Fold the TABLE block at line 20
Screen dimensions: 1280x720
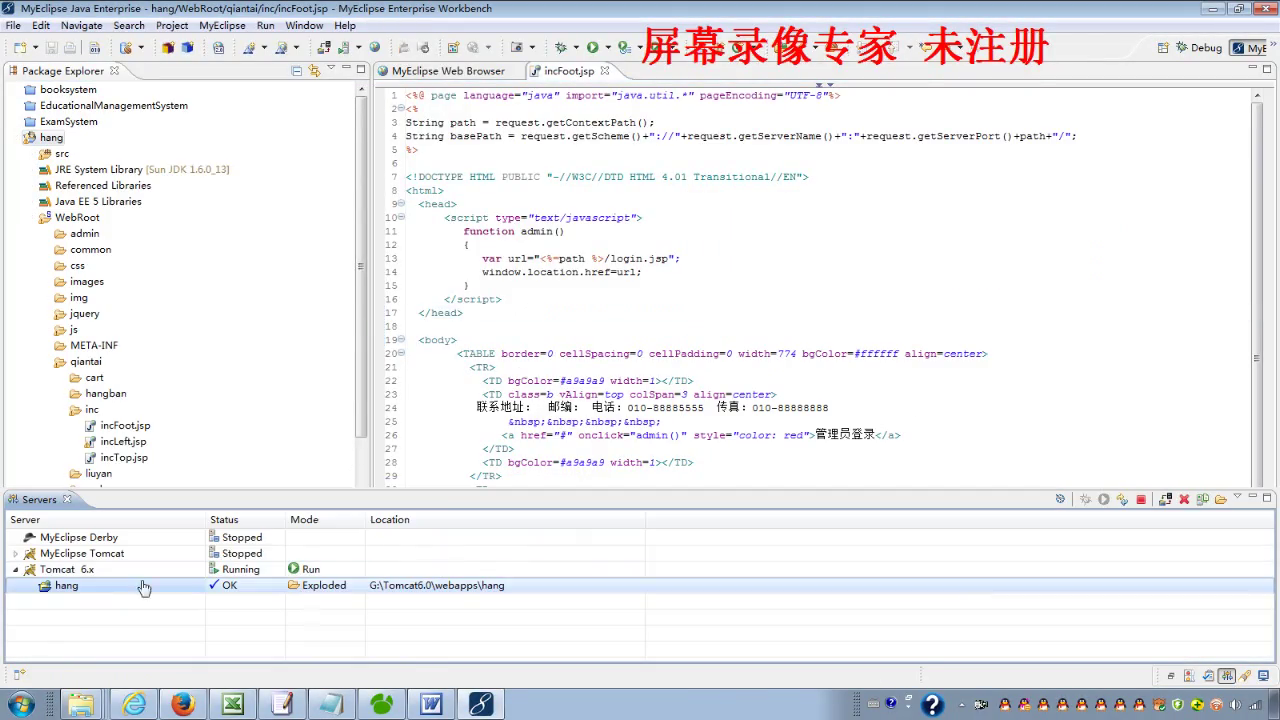(401, 353)
